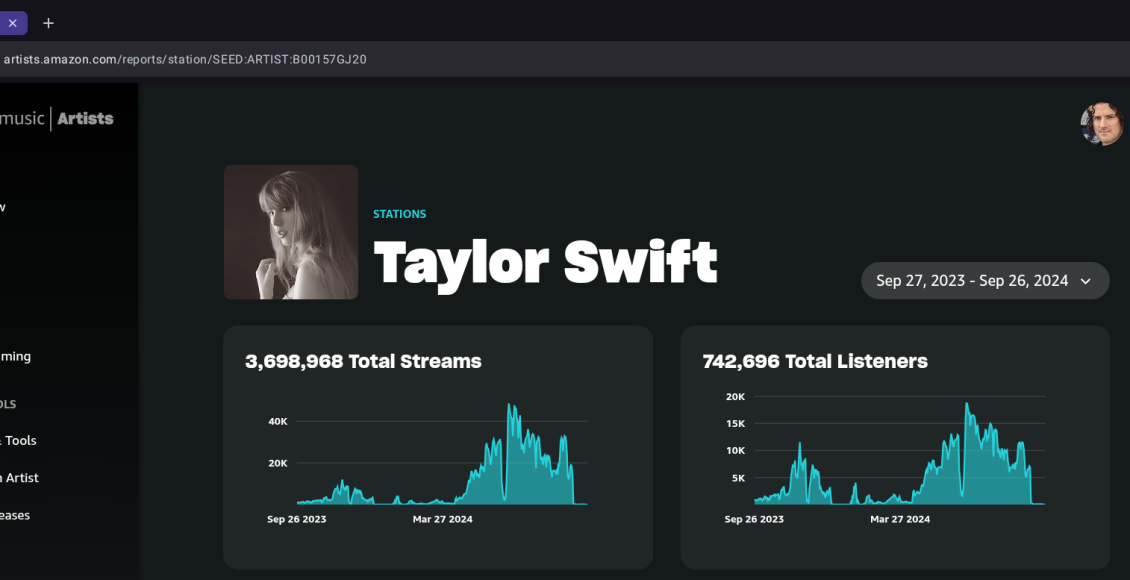This screenshot has width=1130, height=580.
Task: Click Sep 26 2023 label on Listeners chart
Action: tap(754, 520)
